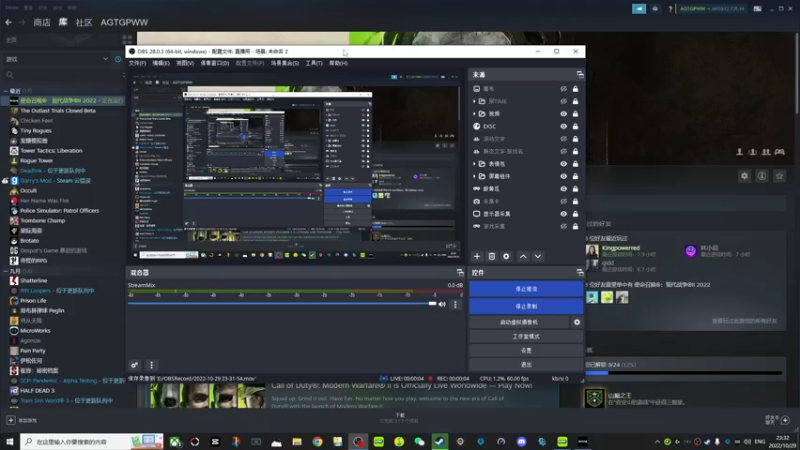Add game to favorites with star icon
This screenshot has width=800, height=450.
click(779, 176)
